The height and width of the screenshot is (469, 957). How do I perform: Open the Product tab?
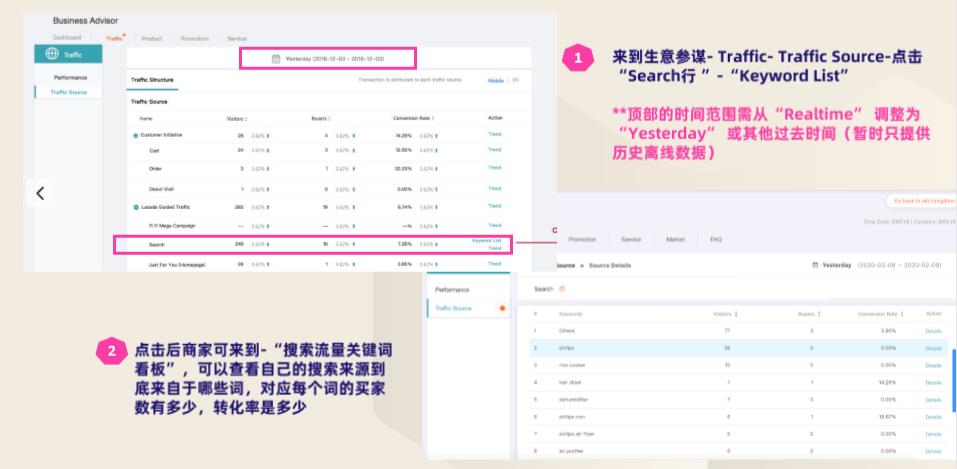coord(151,38)
